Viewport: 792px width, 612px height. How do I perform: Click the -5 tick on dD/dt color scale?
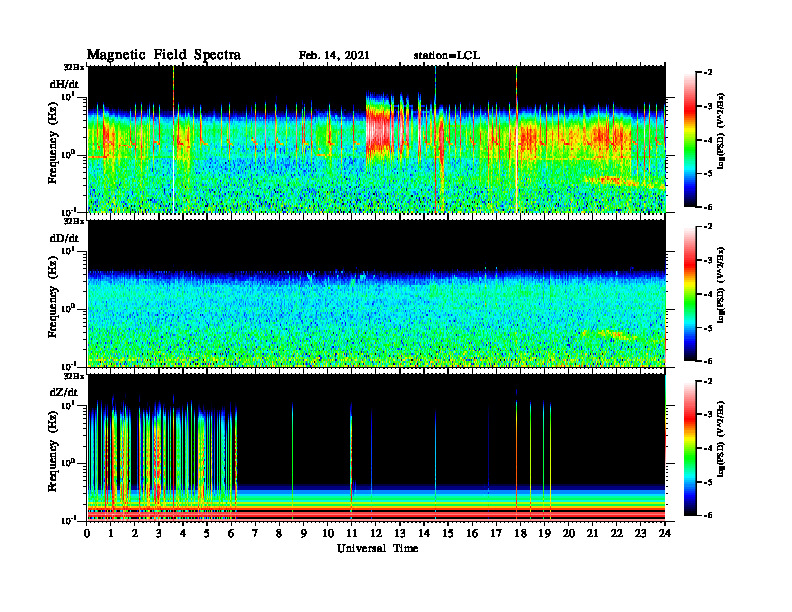click(x=707, y=328)
